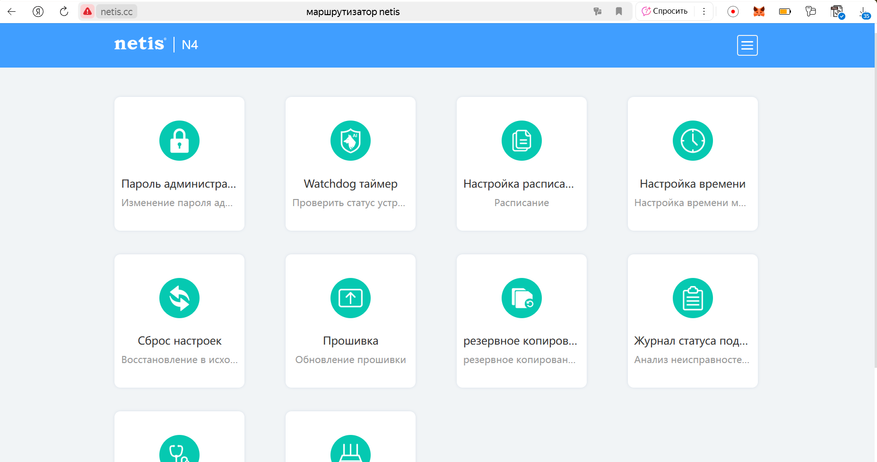Click the N4 model label

[x=190, y=45]
